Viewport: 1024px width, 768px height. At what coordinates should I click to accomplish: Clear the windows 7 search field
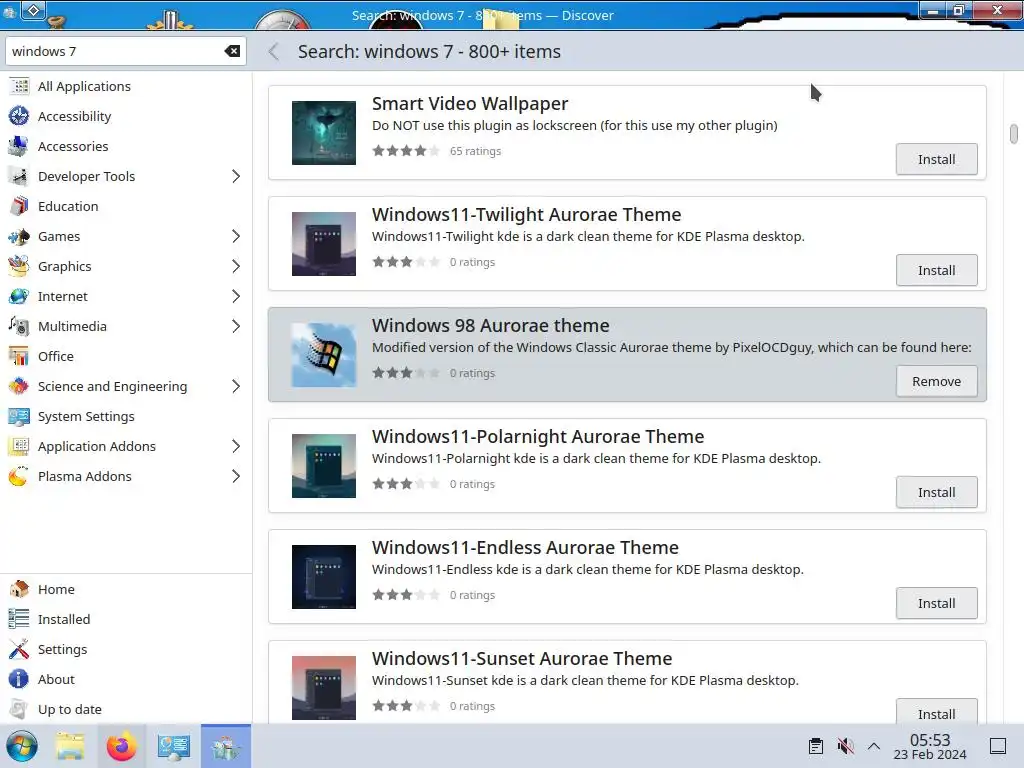(x=232, y=51)
